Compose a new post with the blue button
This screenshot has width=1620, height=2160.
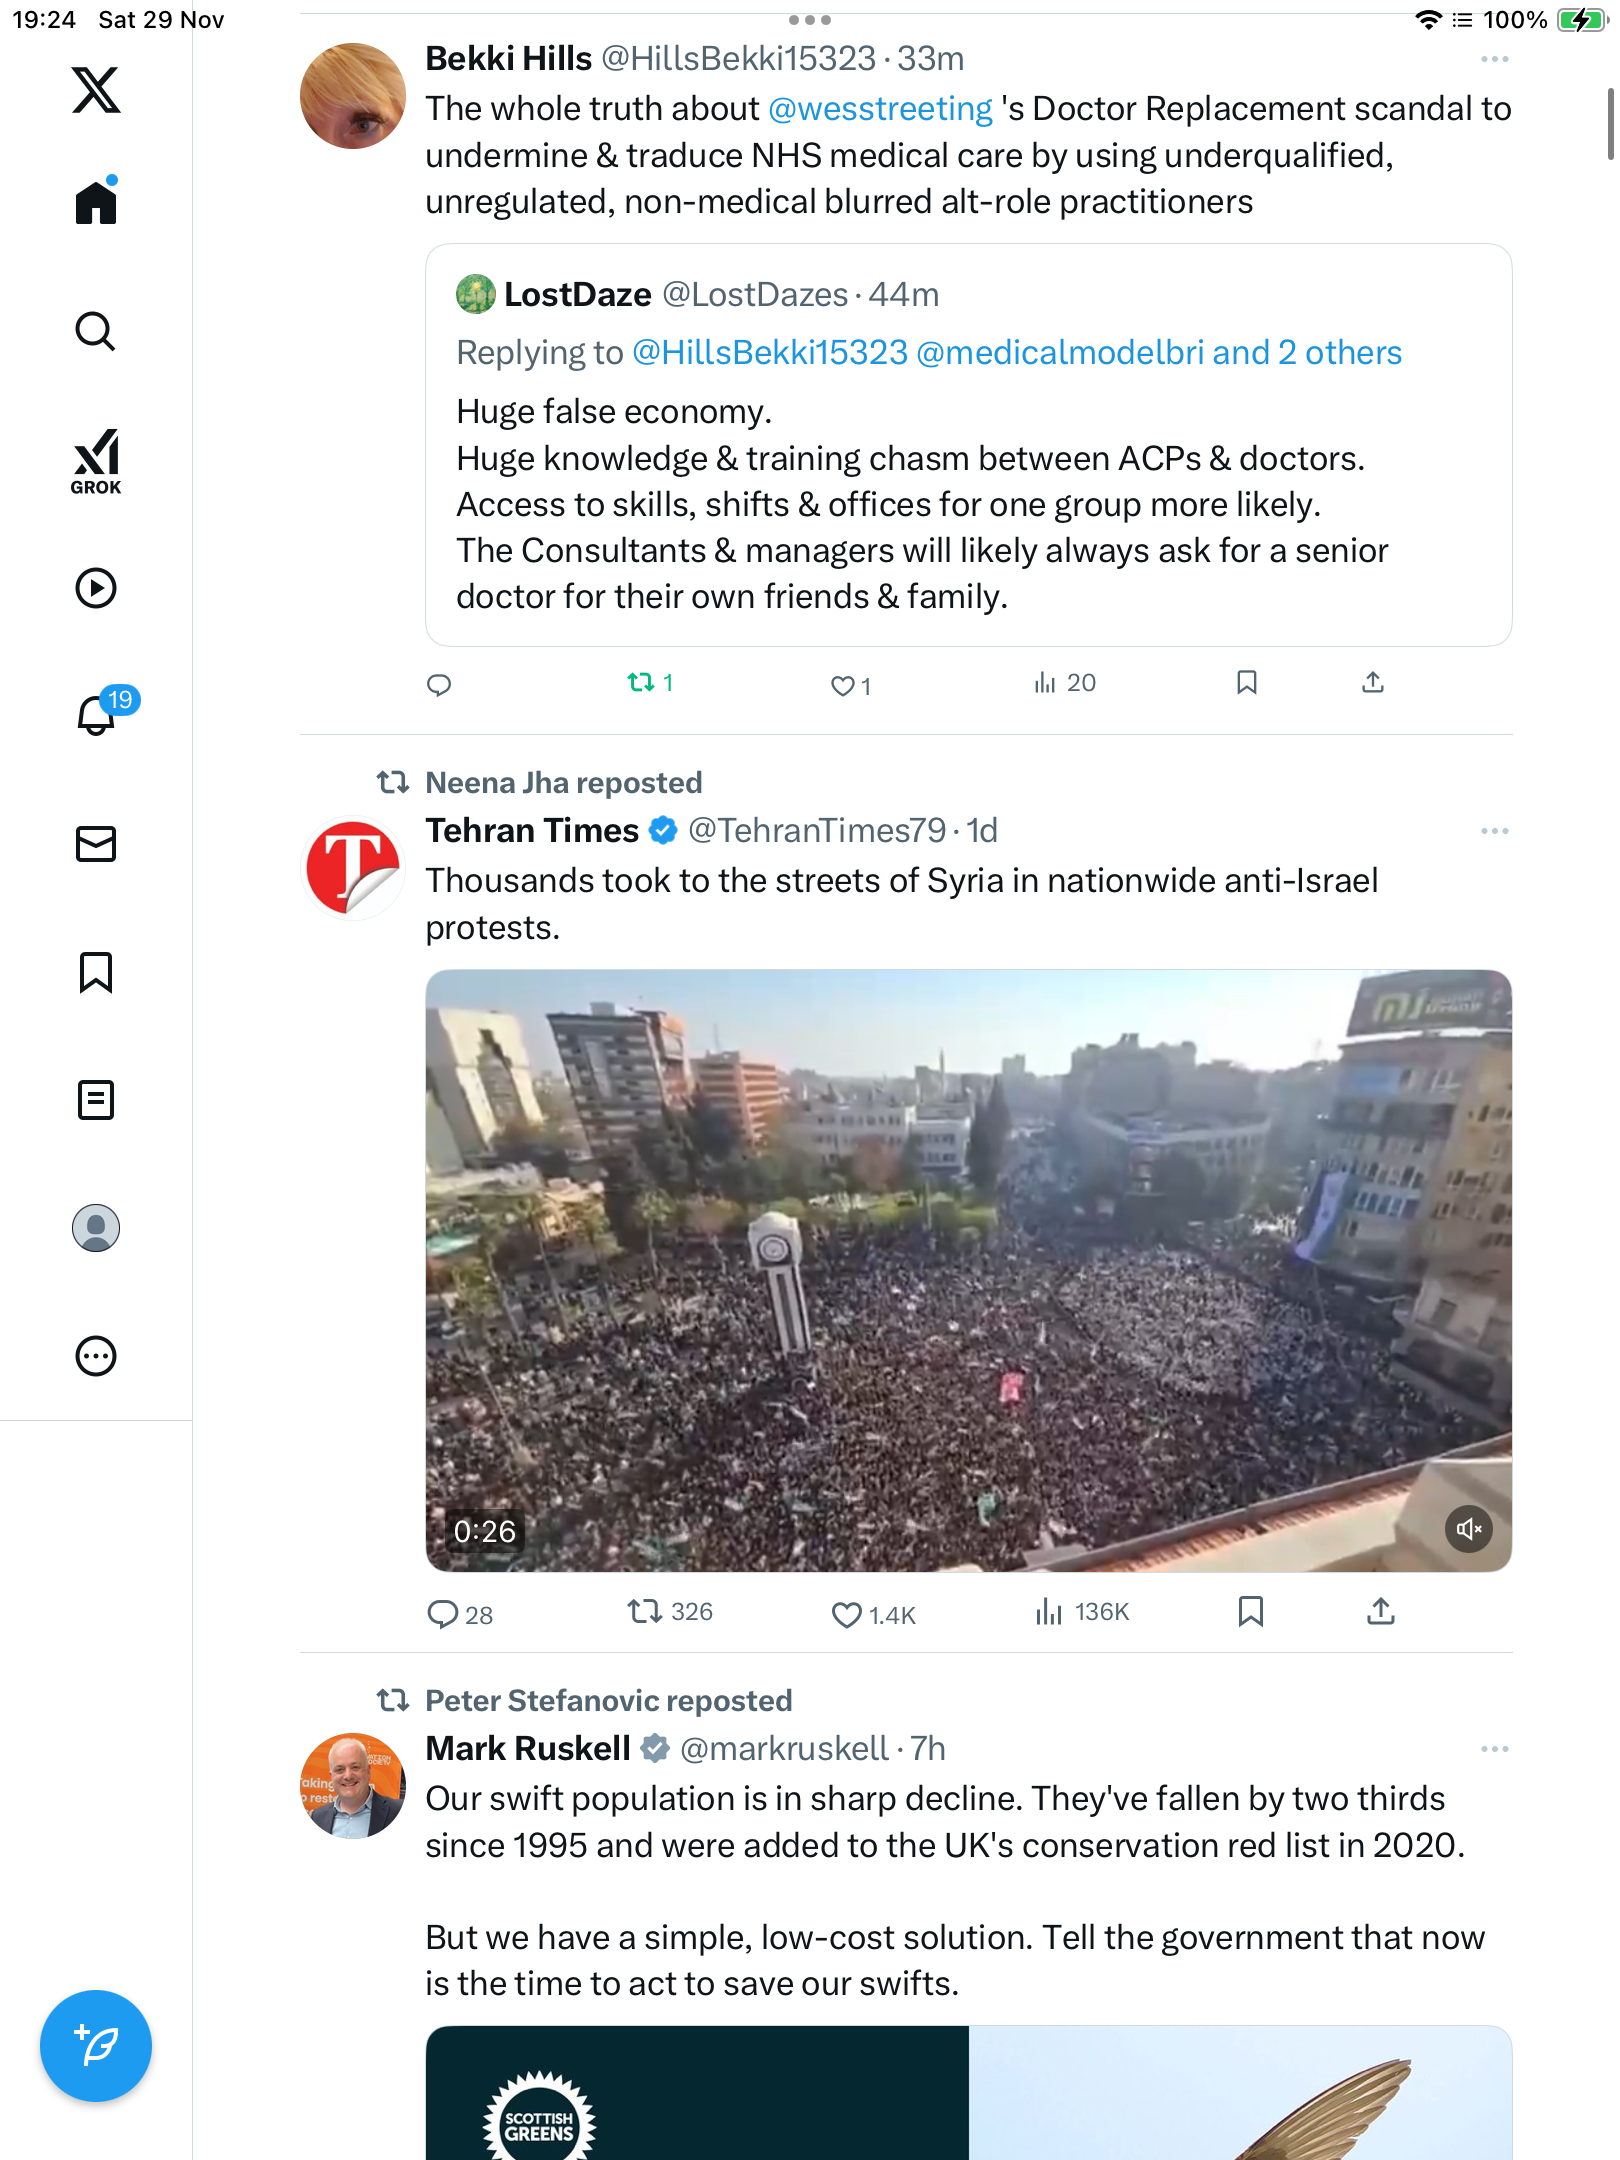96,2046
